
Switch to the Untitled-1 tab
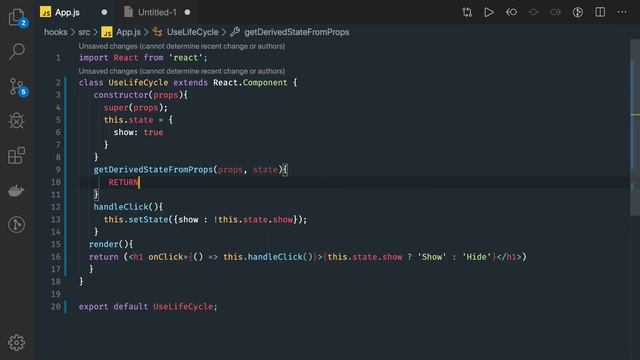(157, 12)
